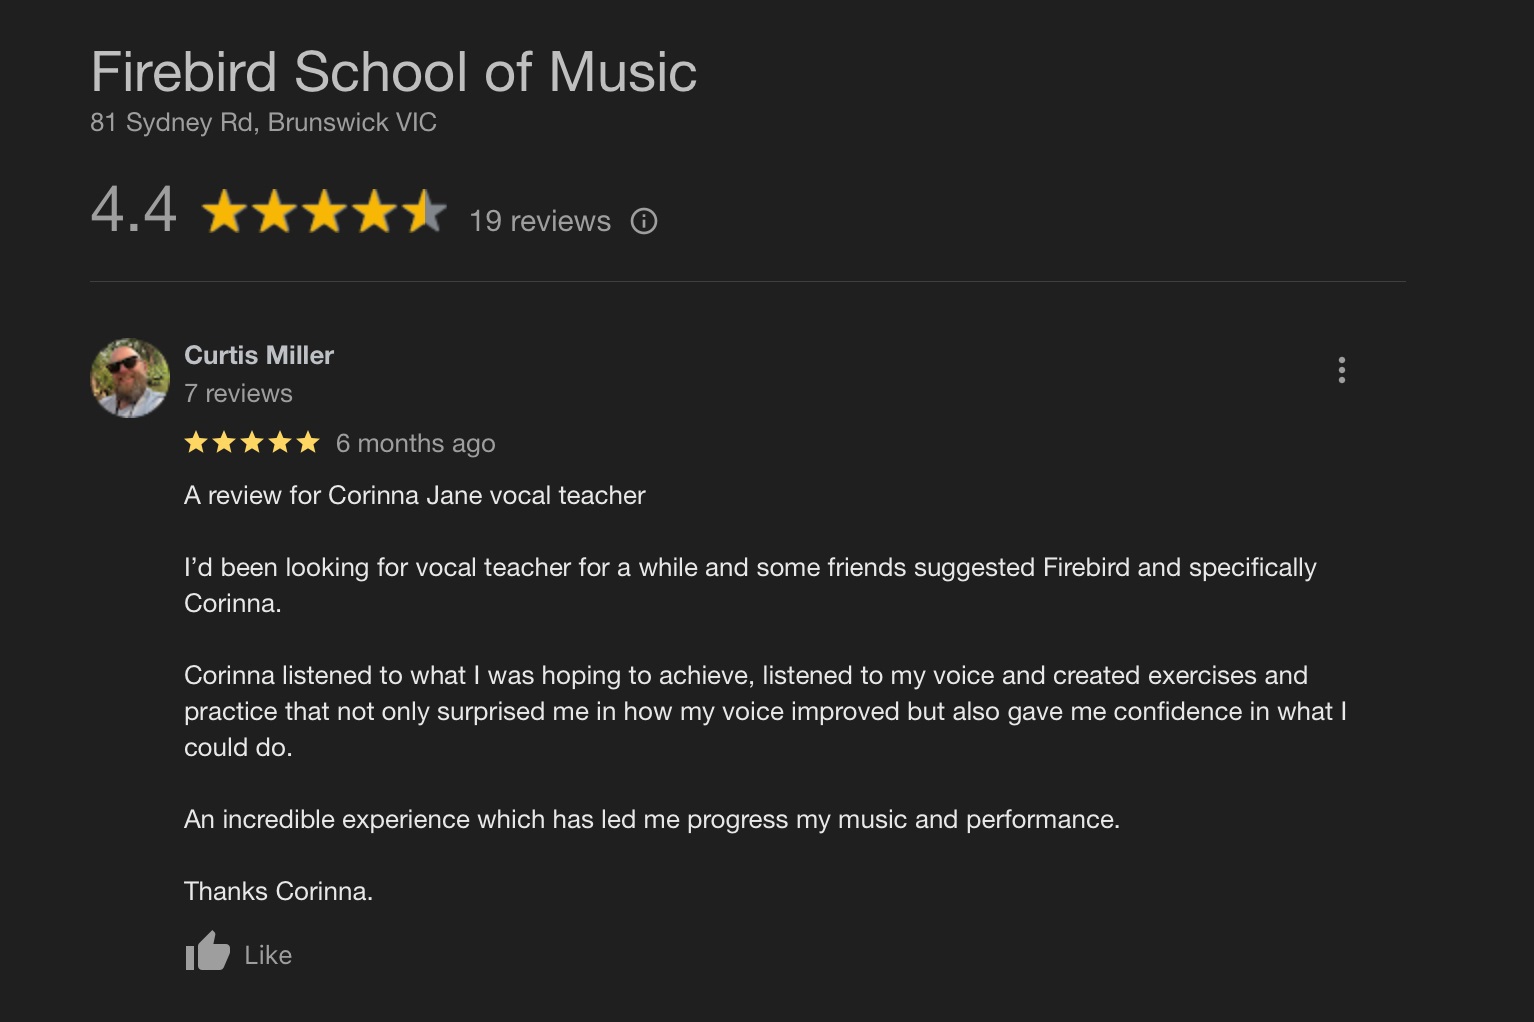Click the overall gold star rating row
The width and height of the screenshot is (1534, 1022).
324,212
